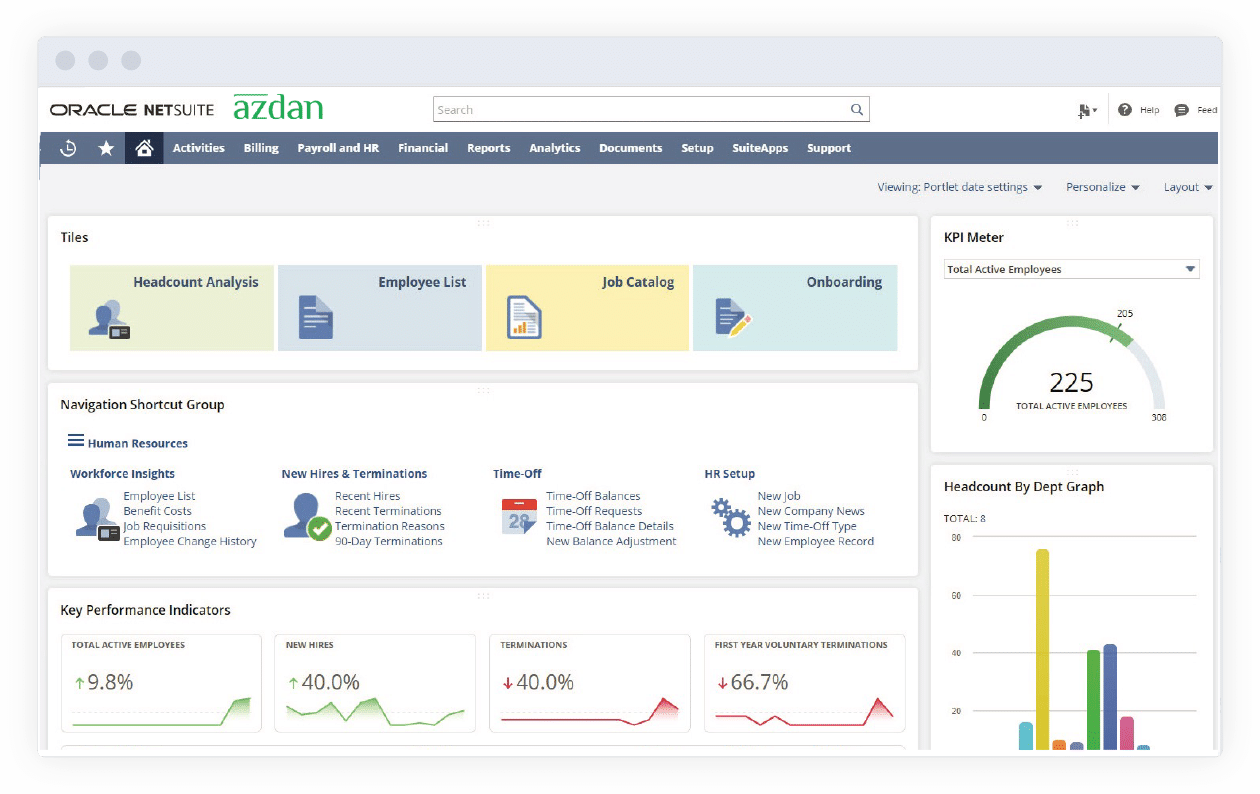Click the search magnifier icon
Image resolution: width=1260 pixels, height=794 pixels.
(x=857, y=109)
